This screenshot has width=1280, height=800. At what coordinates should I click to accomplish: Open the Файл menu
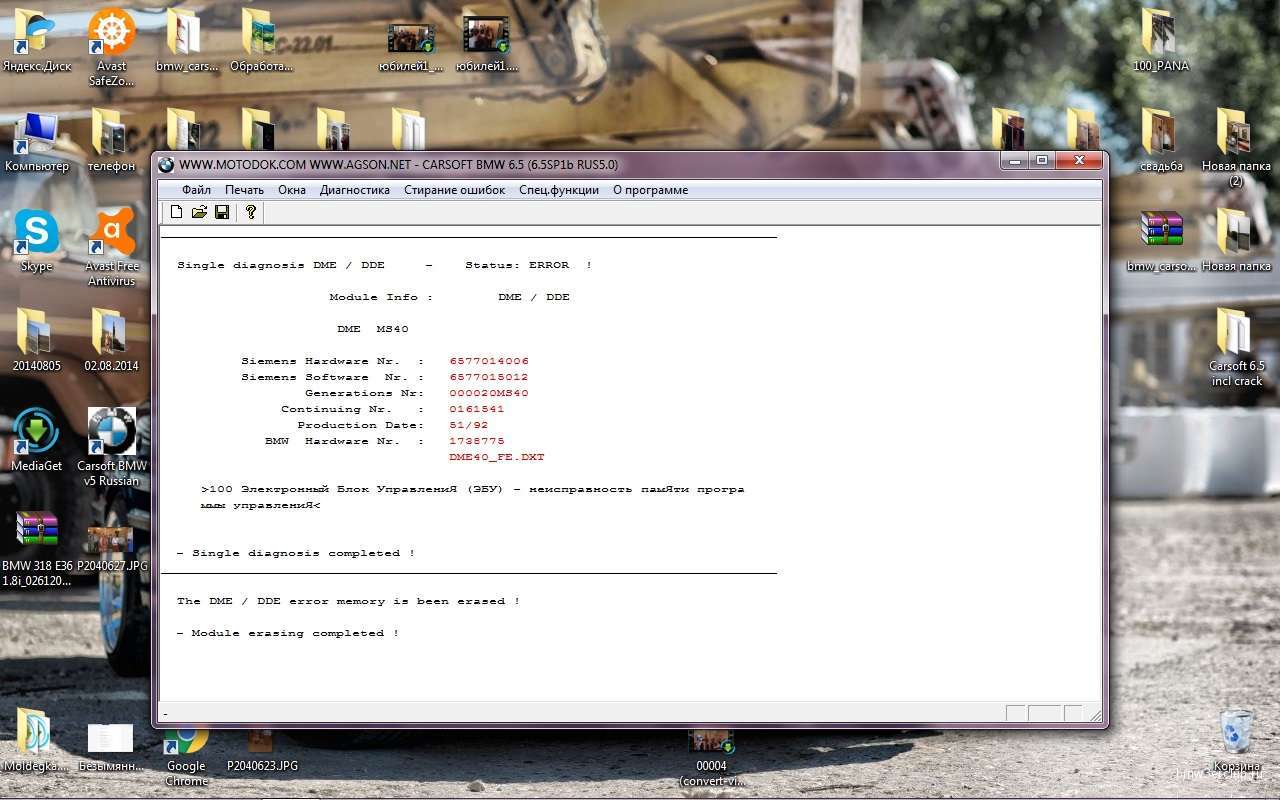click(x=196, y=190)
